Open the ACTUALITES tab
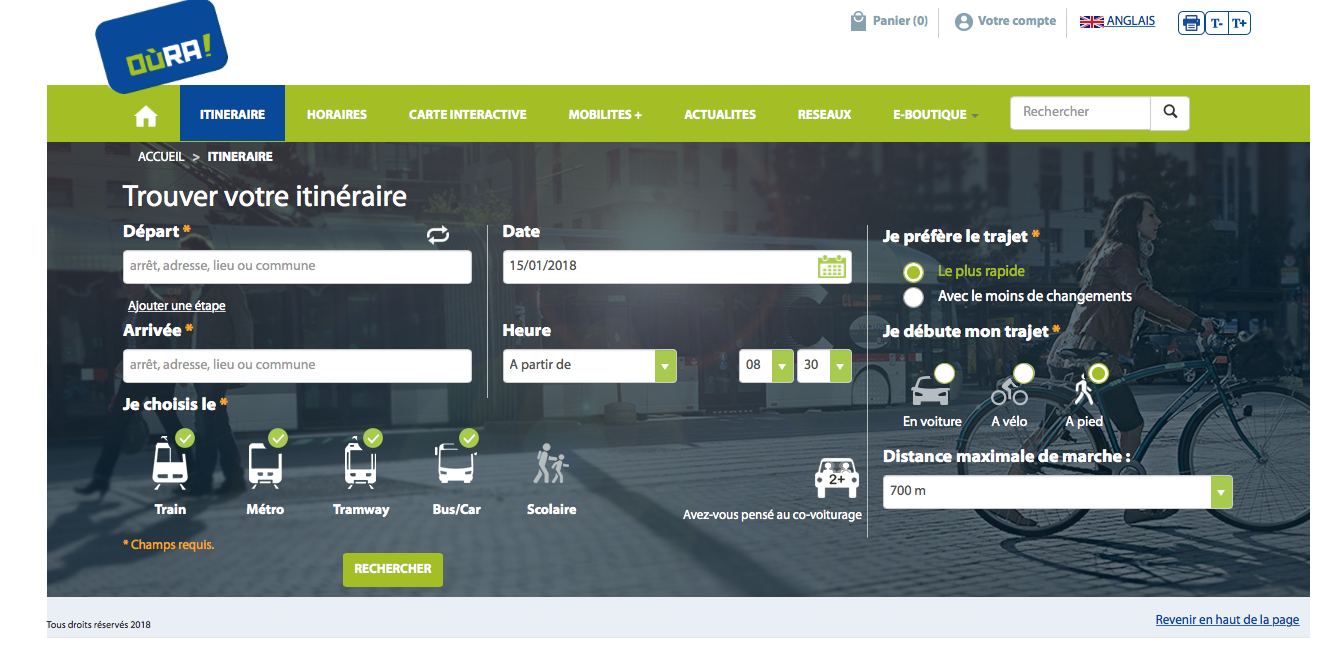The height and width of the screenshot is (646, 1323). pyautogui.click(x=720, y=115)
